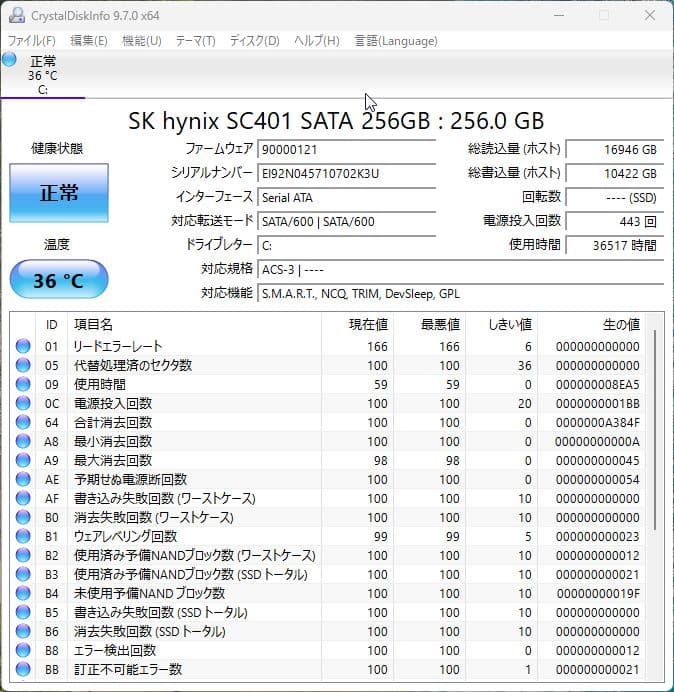Viewport: 674px width, 692px height.
Task: Click total host reads value 16946 GB
Action: (614, 149)
